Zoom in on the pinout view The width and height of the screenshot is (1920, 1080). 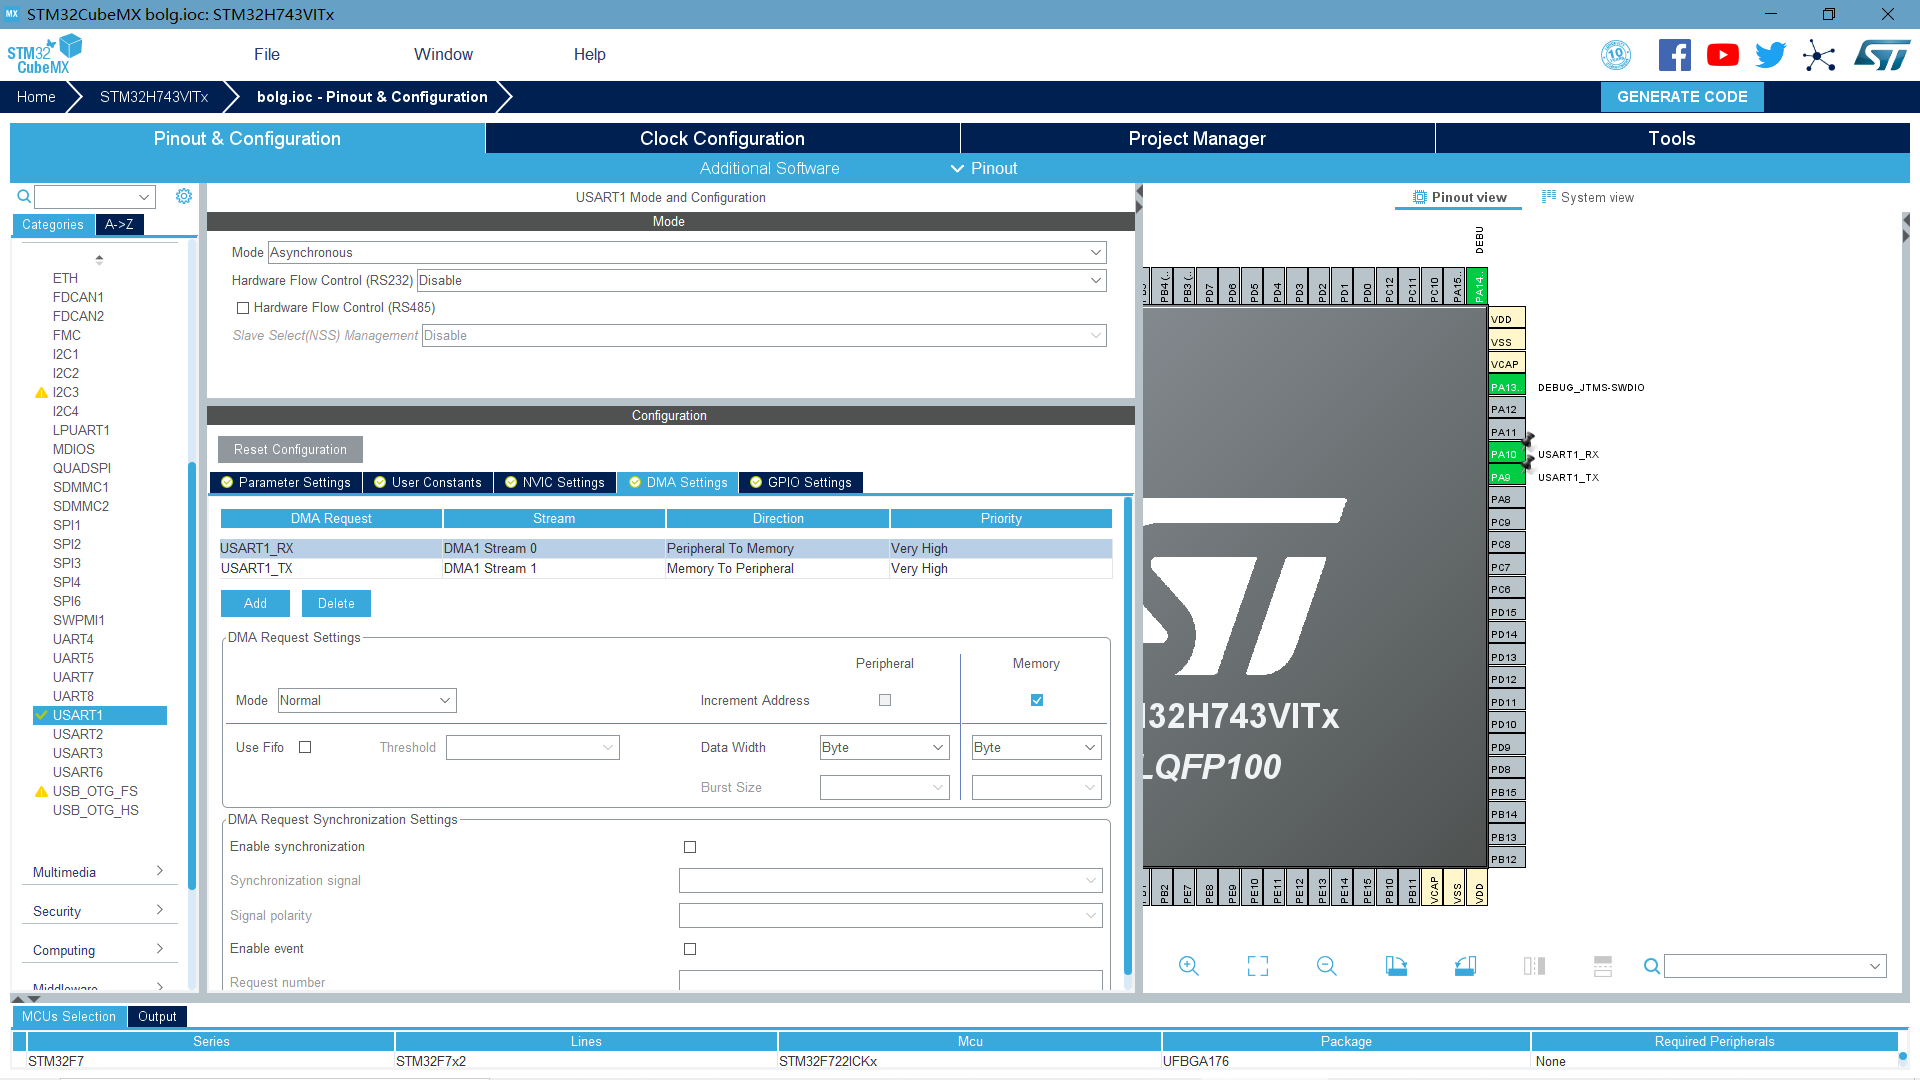tap(1188, 966)
